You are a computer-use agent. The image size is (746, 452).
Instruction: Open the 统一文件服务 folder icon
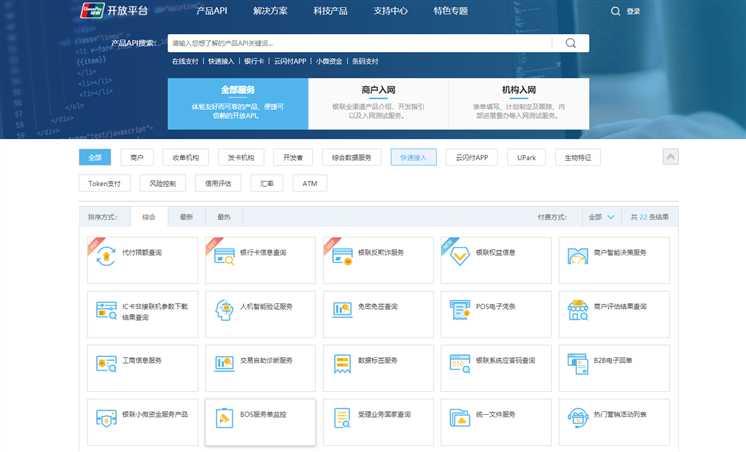(x=460, y=418)
